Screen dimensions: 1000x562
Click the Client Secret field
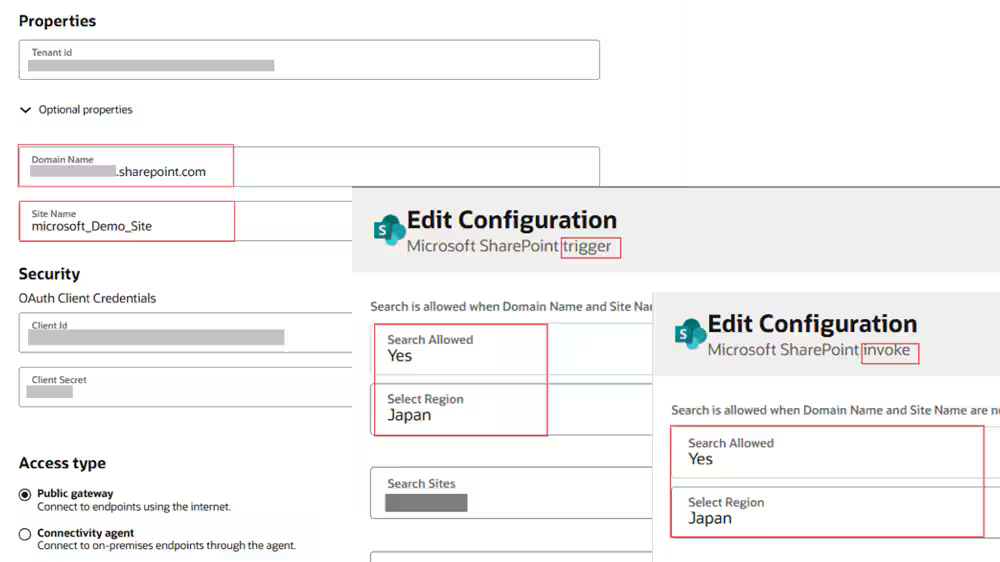[186, 387]
